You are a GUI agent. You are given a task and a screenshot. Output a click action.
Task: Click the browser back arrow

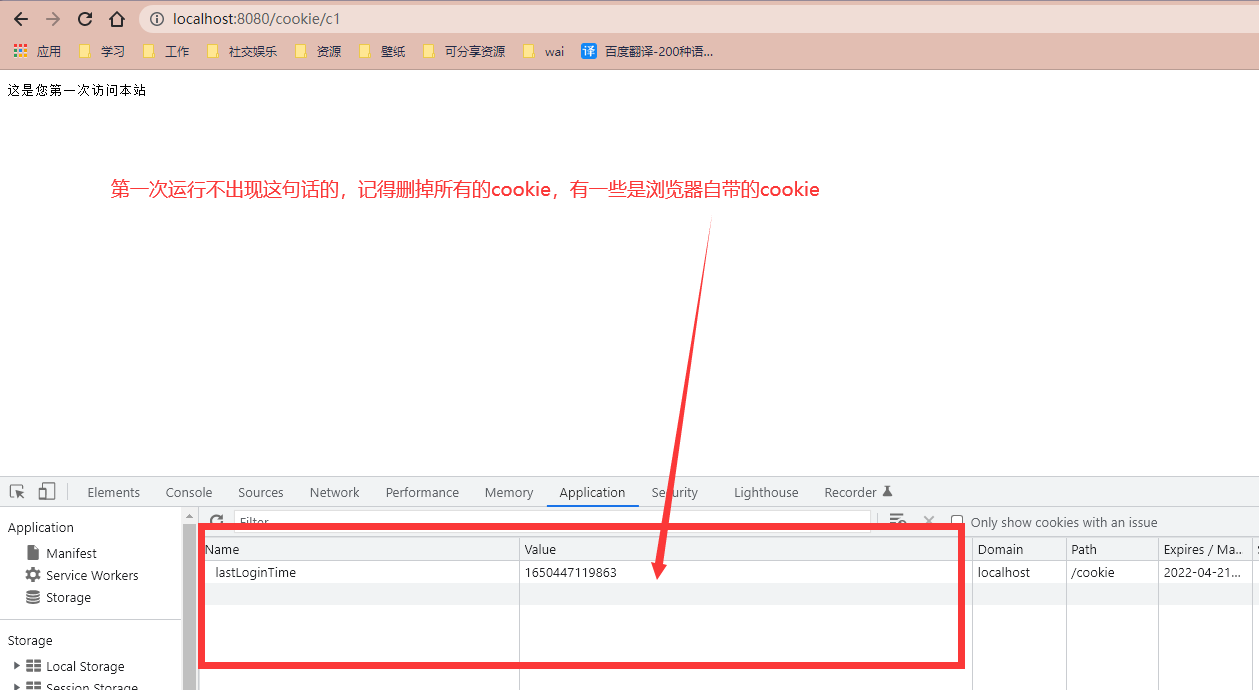point(21,19)
